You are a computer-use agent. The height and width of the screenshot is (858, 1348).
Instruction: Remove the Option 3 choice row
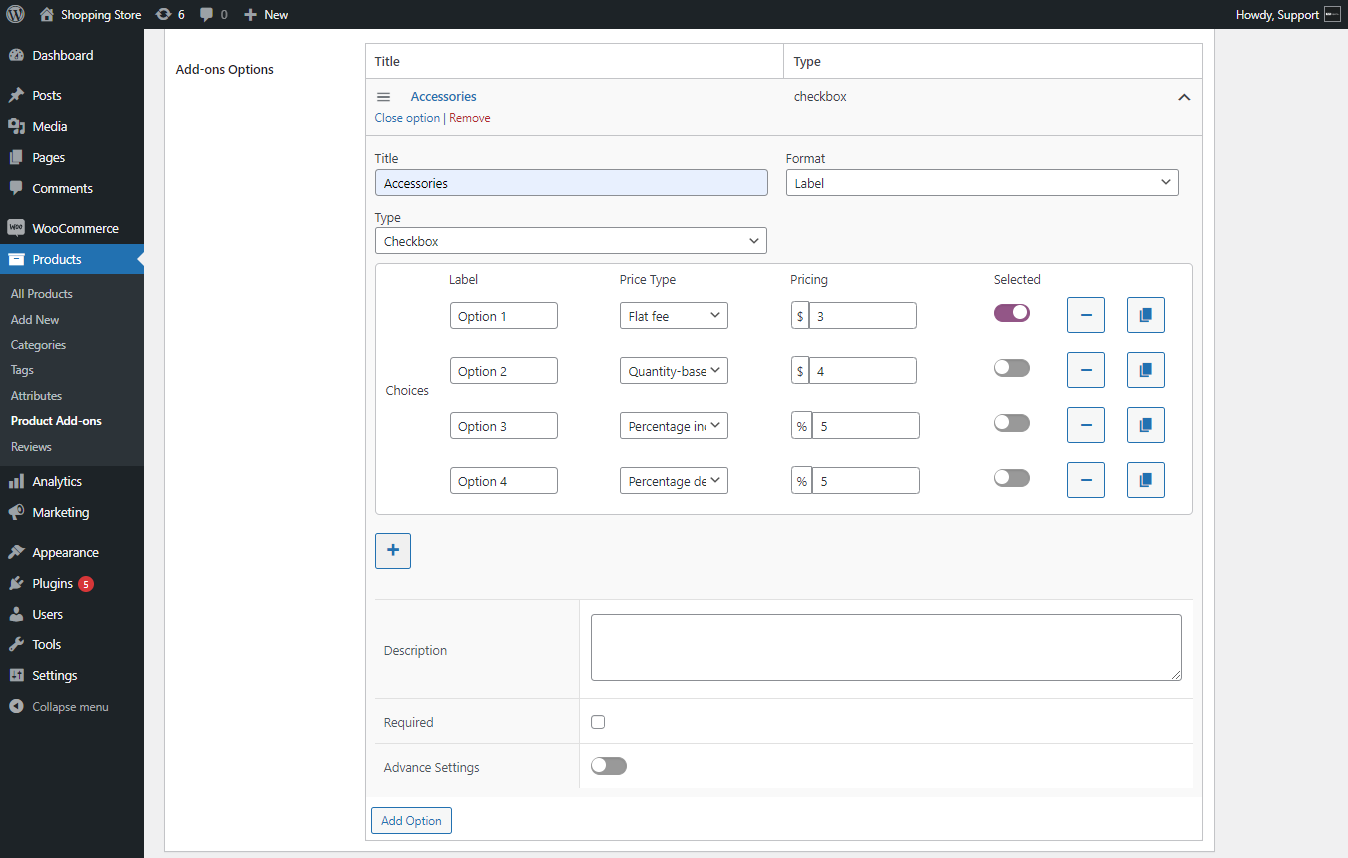click(1086, 425)
